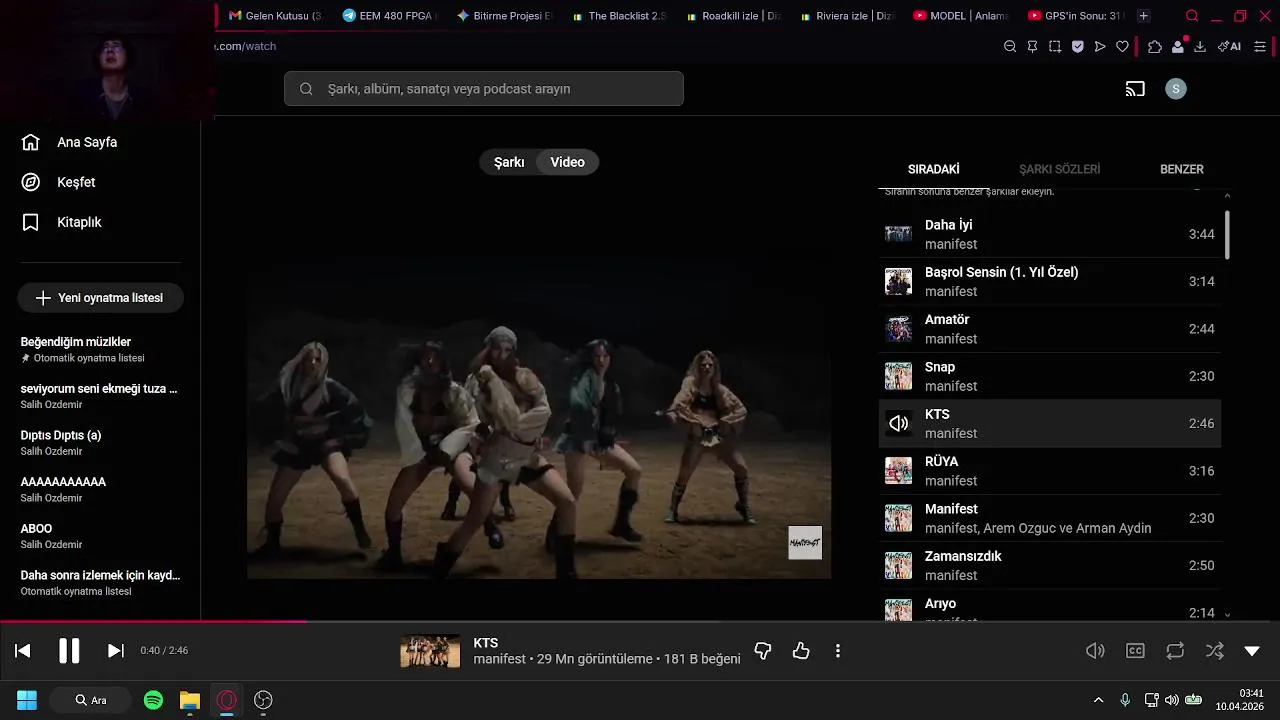The image size is (1280, 720).
Task: Collapse the player page with down arrow
Action: coord(1252,651)
